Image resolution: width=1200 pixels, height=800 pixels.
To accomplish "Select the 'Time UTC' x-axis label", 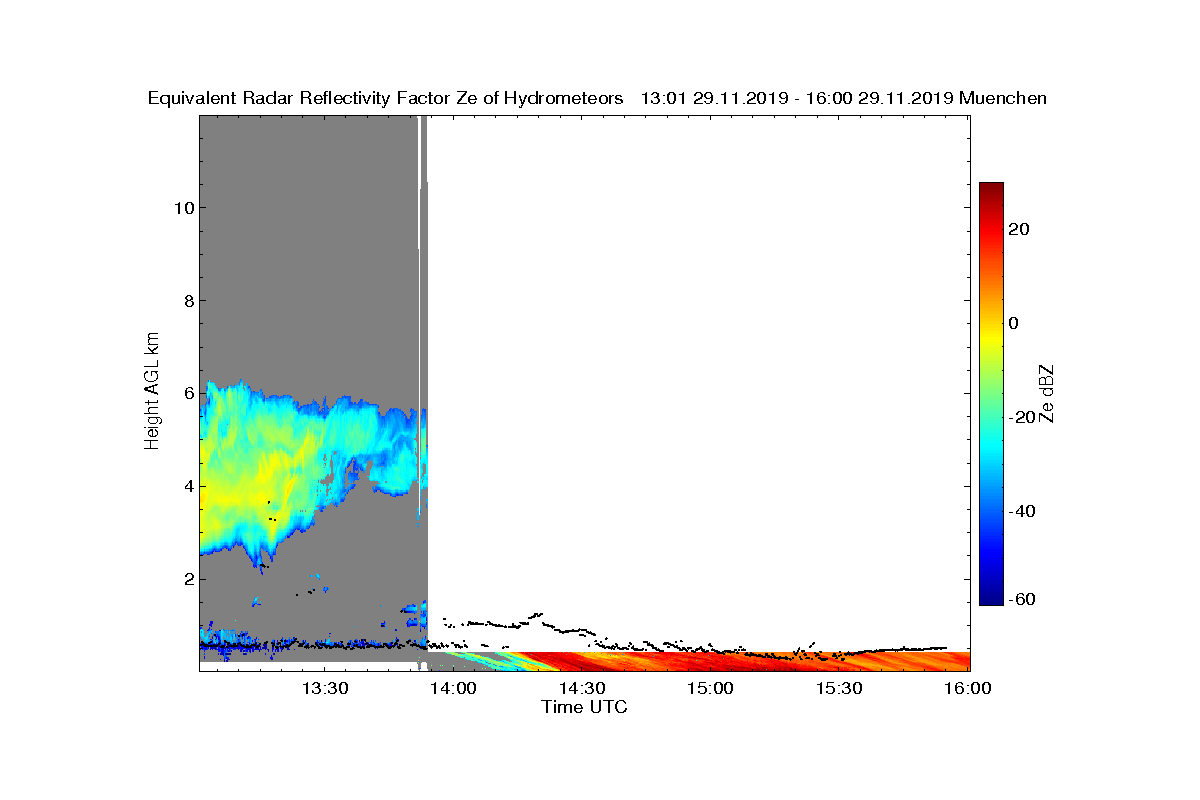I will [x=585, y=707].
